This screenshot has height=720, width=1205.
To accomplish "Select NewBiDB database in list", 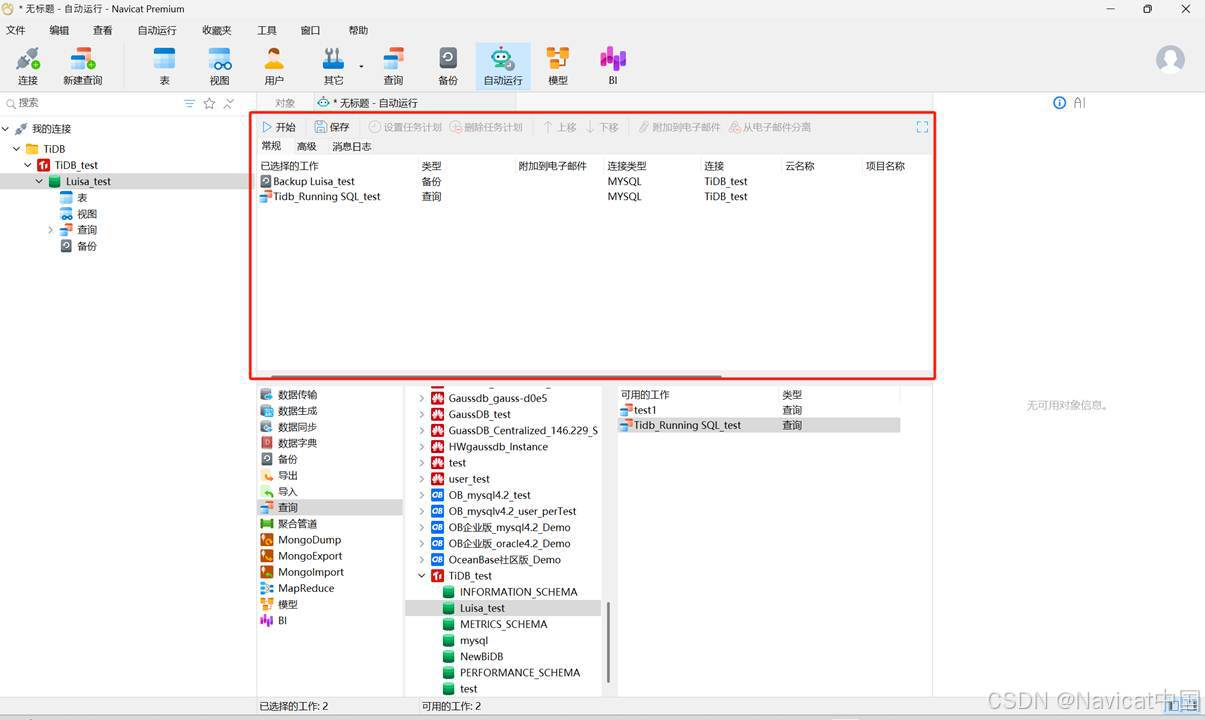I will [481, 657].
